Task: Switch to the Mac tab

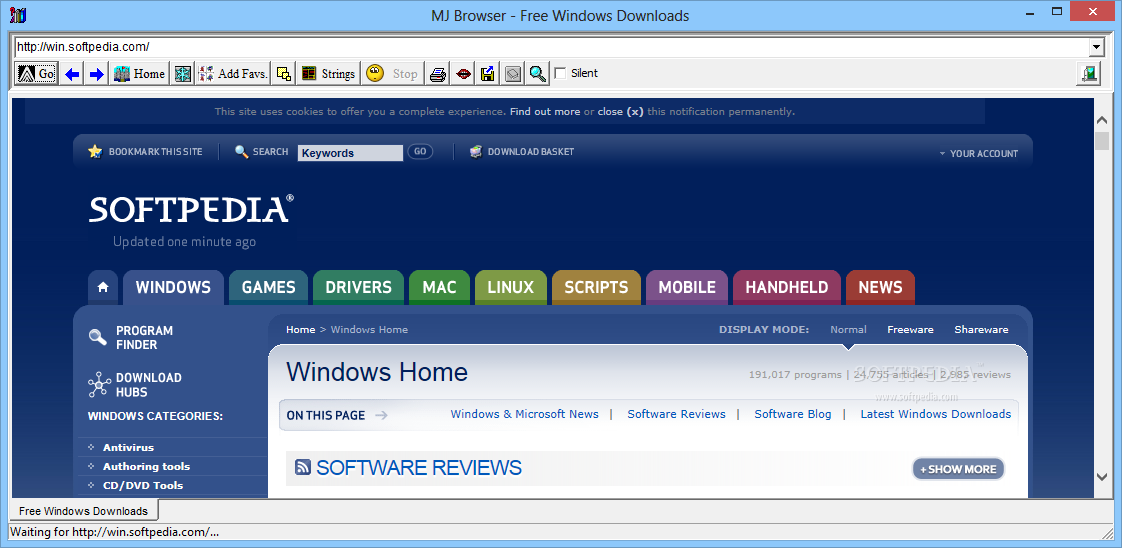Action: click(x=439, y=287)
